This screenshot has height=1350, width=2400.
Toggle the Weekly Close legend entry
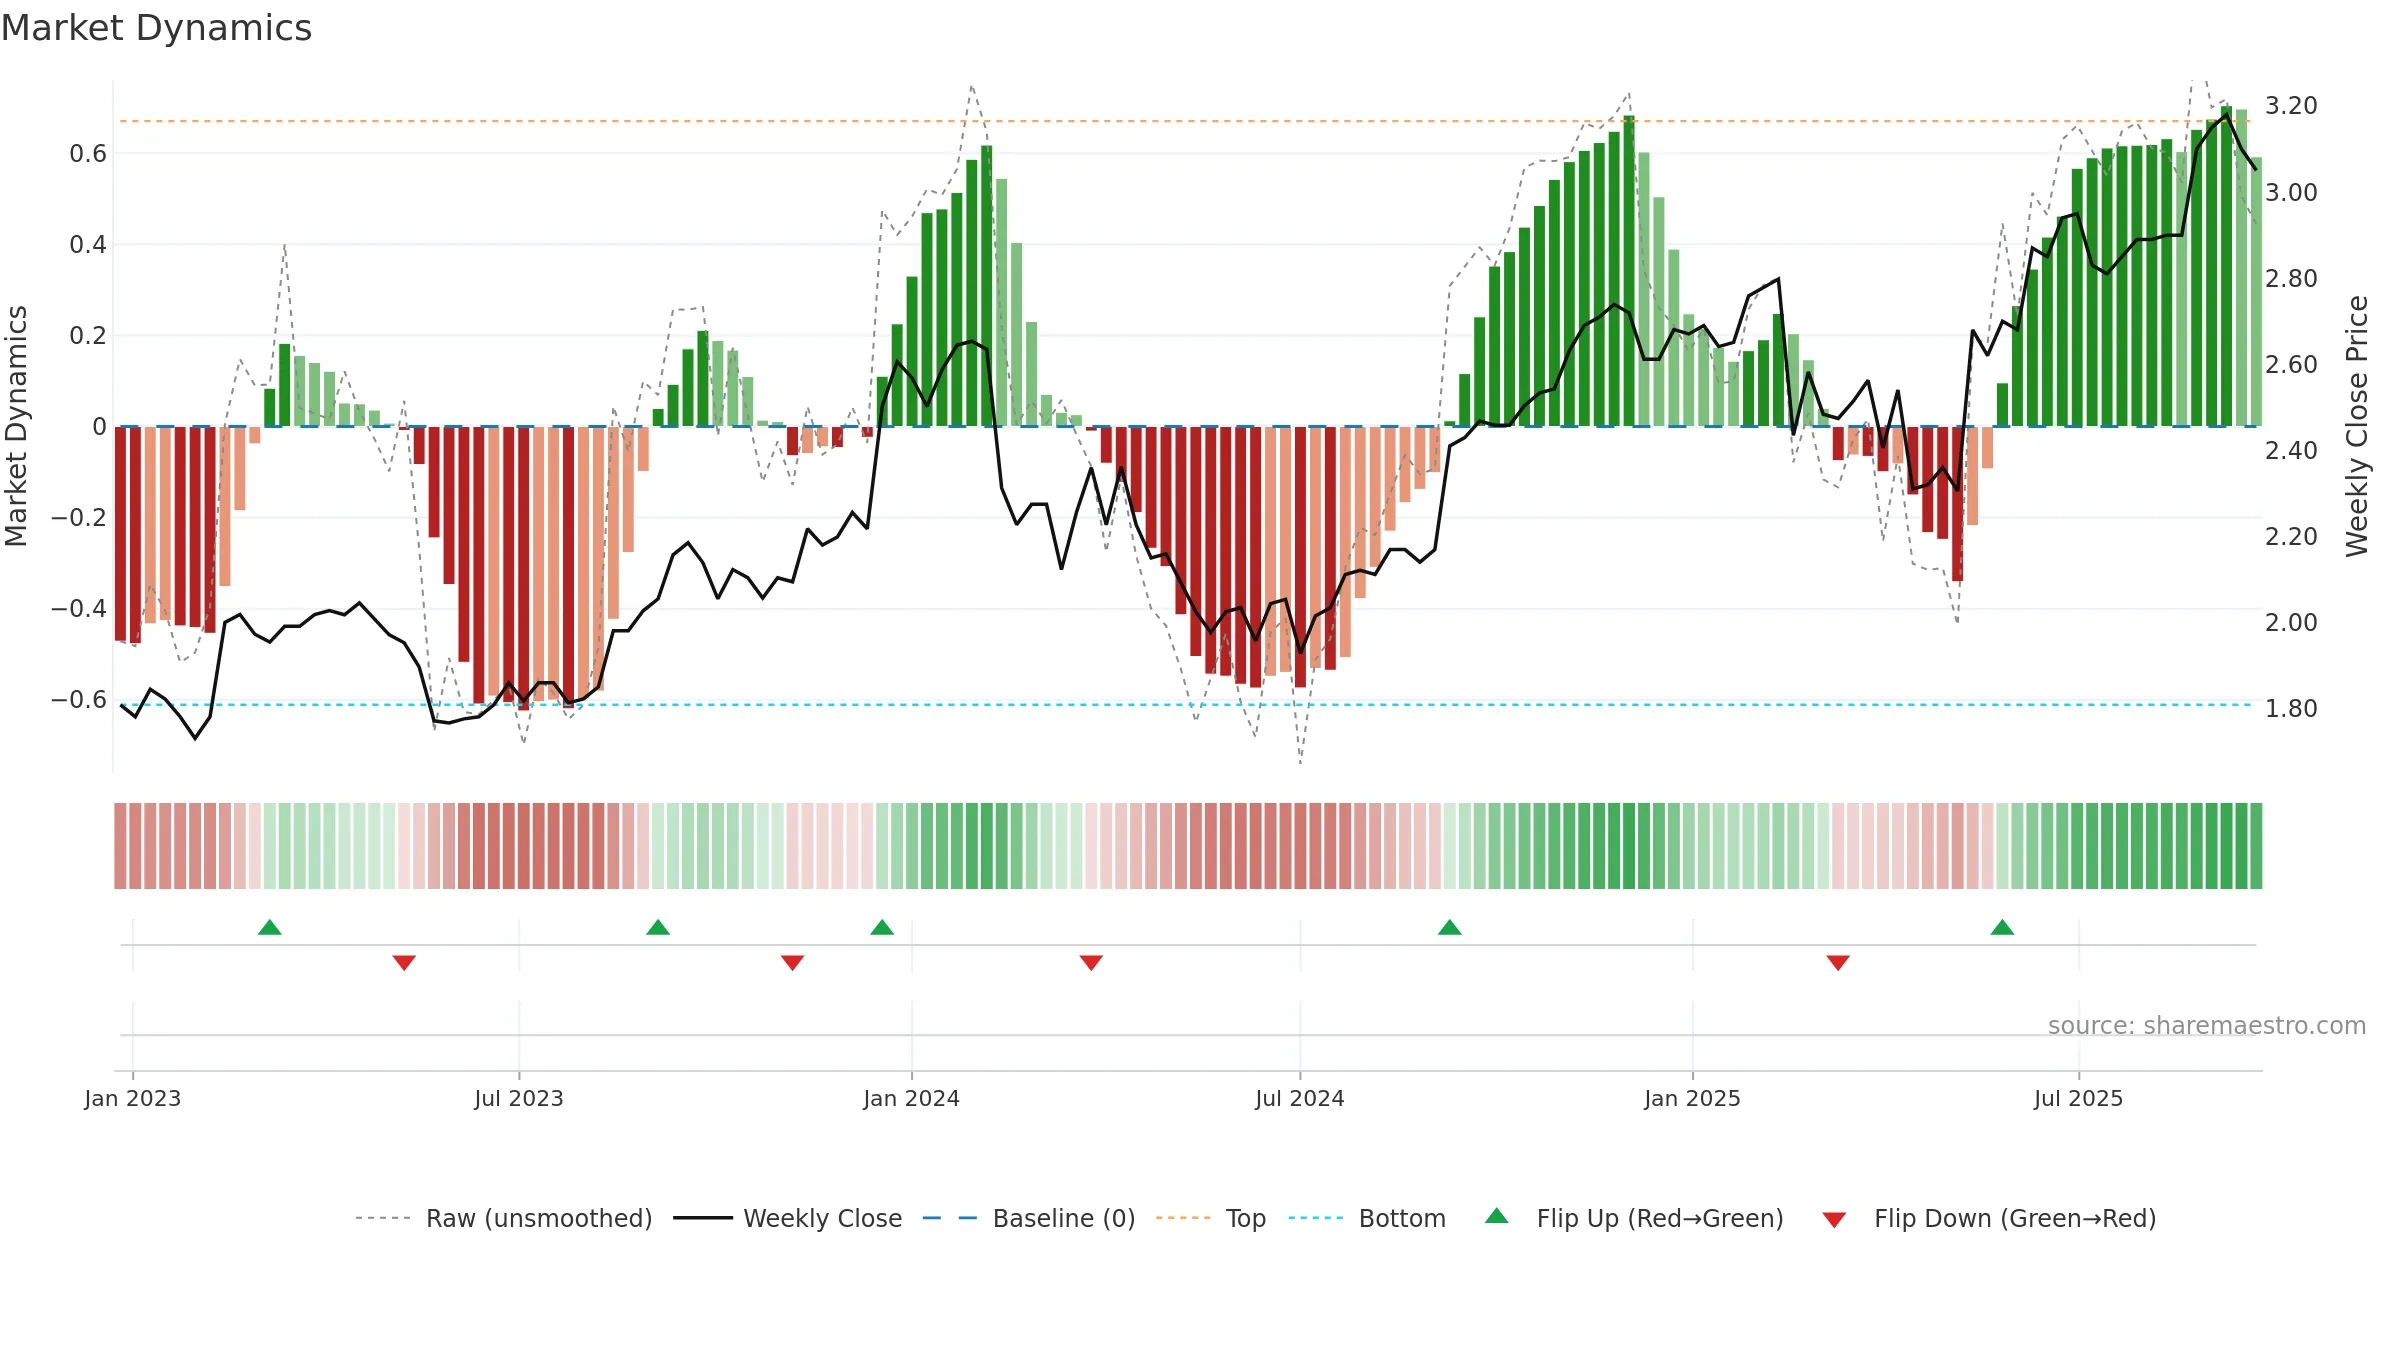coord(788,1218)
